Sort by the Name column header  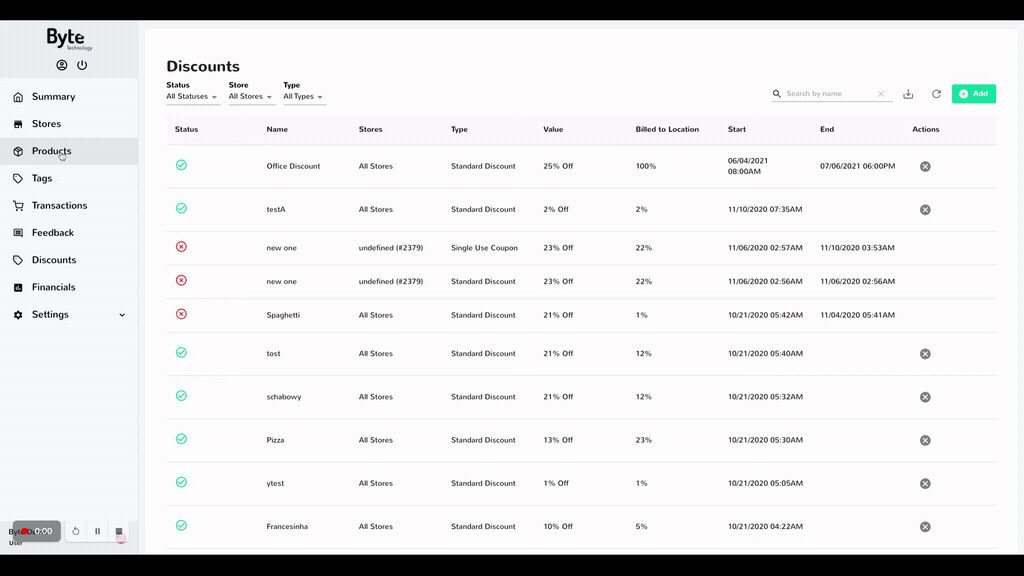(277, 129)
